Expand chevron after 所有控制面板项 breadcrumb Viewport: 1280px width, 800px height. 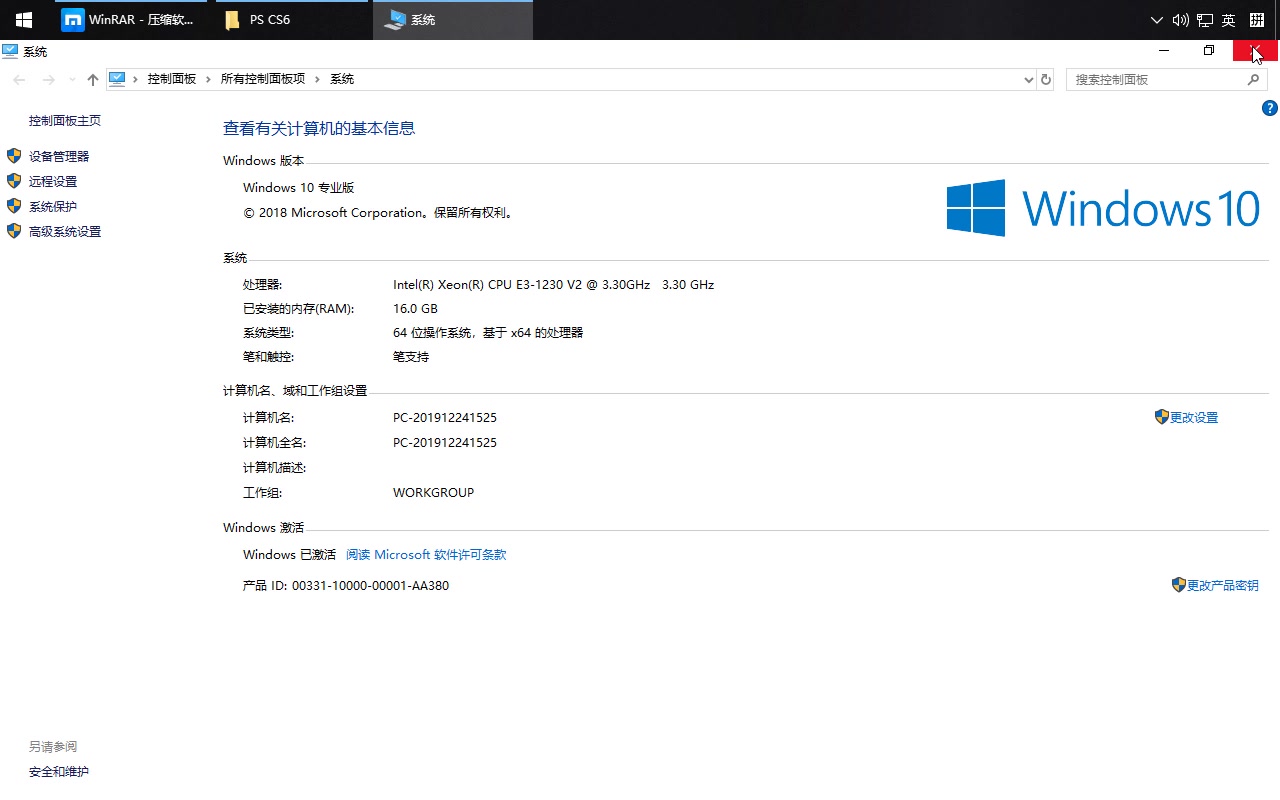[317, 79]
